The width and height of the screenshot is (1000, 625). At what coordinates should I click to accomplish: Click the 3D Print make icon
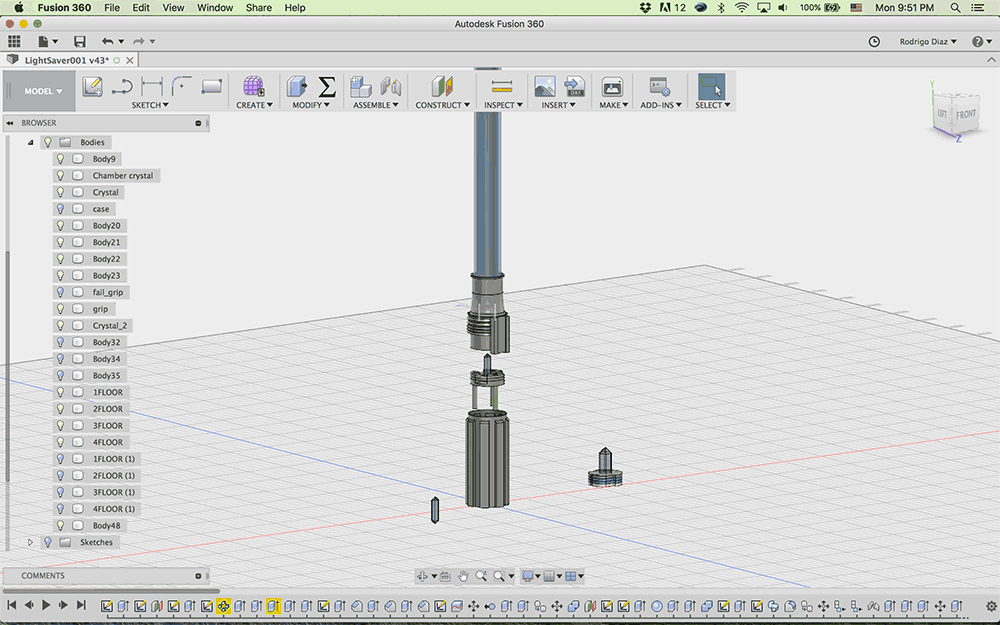pos(612,87)
